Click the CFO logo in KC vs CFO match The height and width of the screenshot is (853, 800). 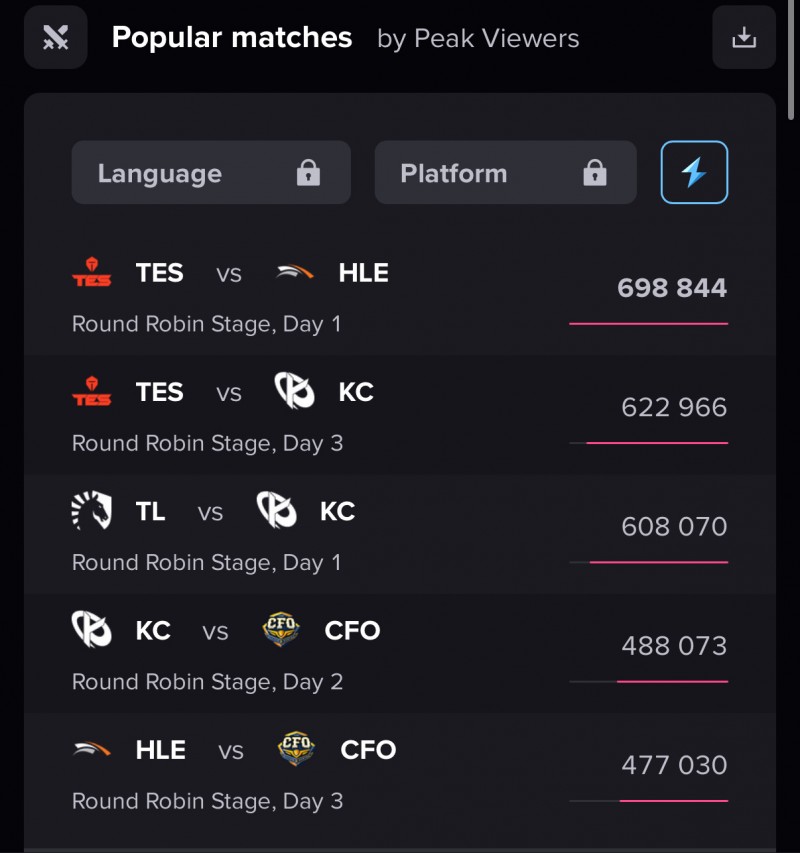point(280,631)
